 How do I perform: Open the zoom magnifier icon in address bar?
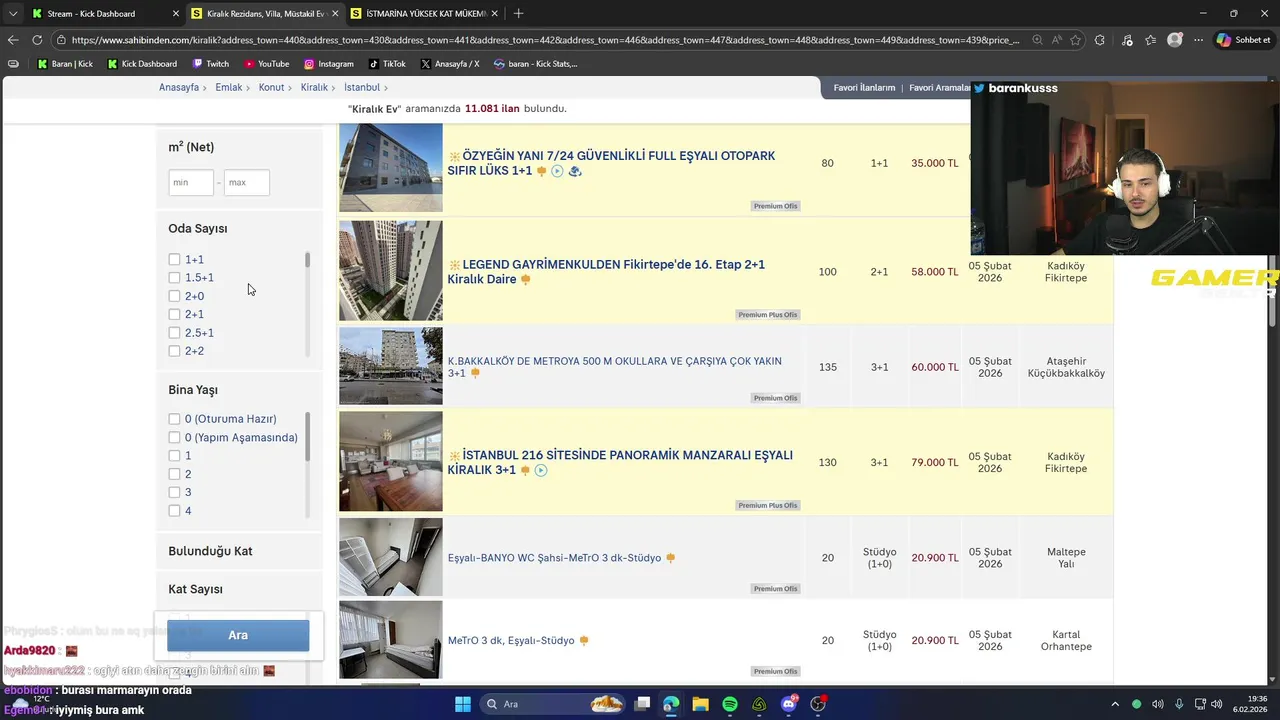tap(1037, 40)
